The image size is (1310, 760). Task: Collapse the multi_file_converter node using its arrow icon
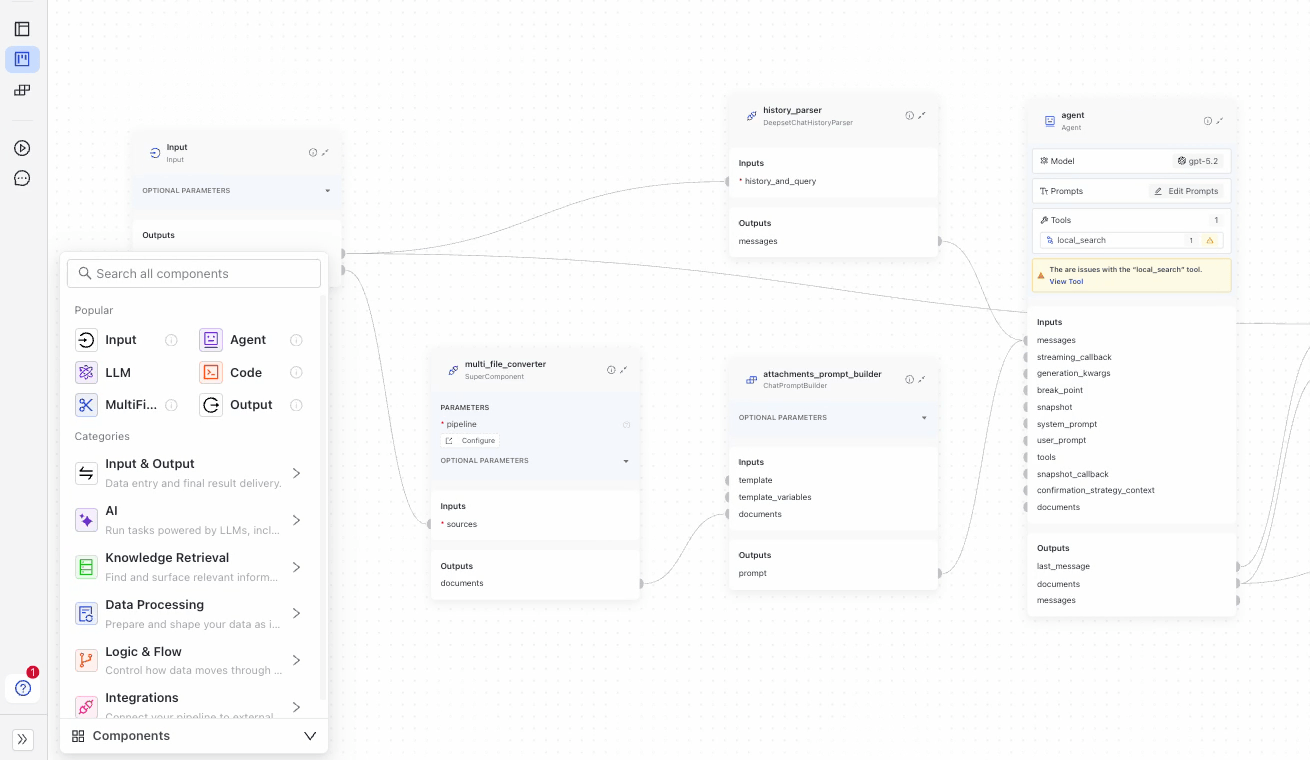623,370
